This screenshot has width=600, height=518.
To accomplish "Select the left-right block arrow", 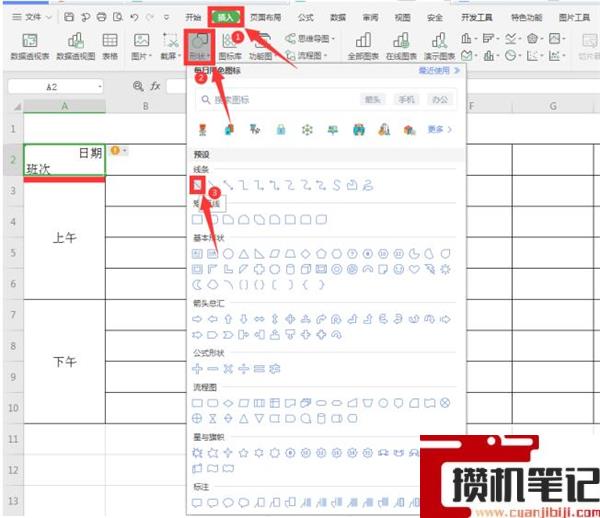I will 259,319.
